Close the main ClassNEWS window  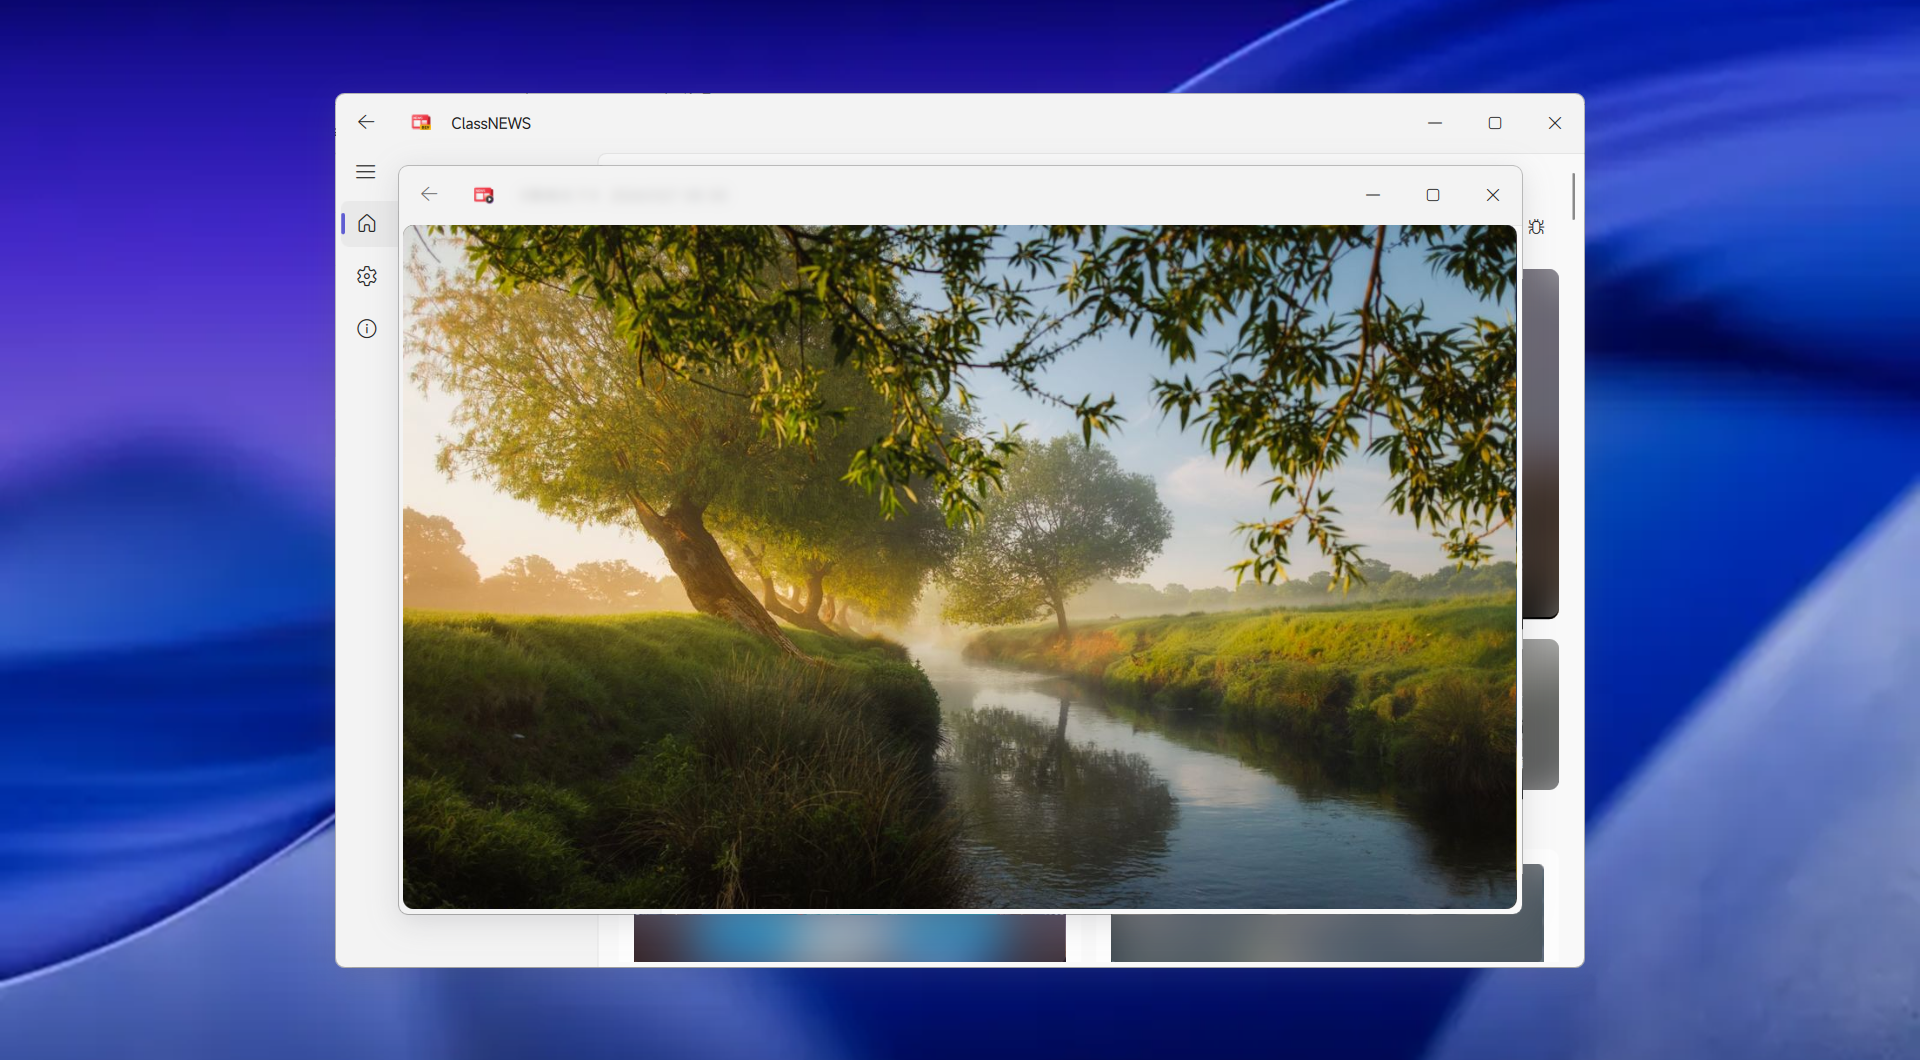[x=1554, y=123]
